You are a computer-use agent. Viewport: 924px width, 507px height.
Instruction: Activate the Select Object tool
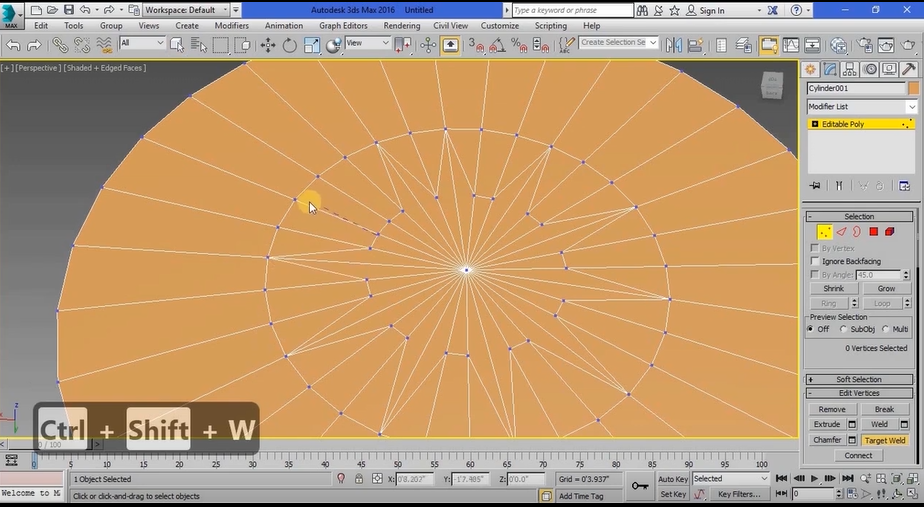coord(176,45)
